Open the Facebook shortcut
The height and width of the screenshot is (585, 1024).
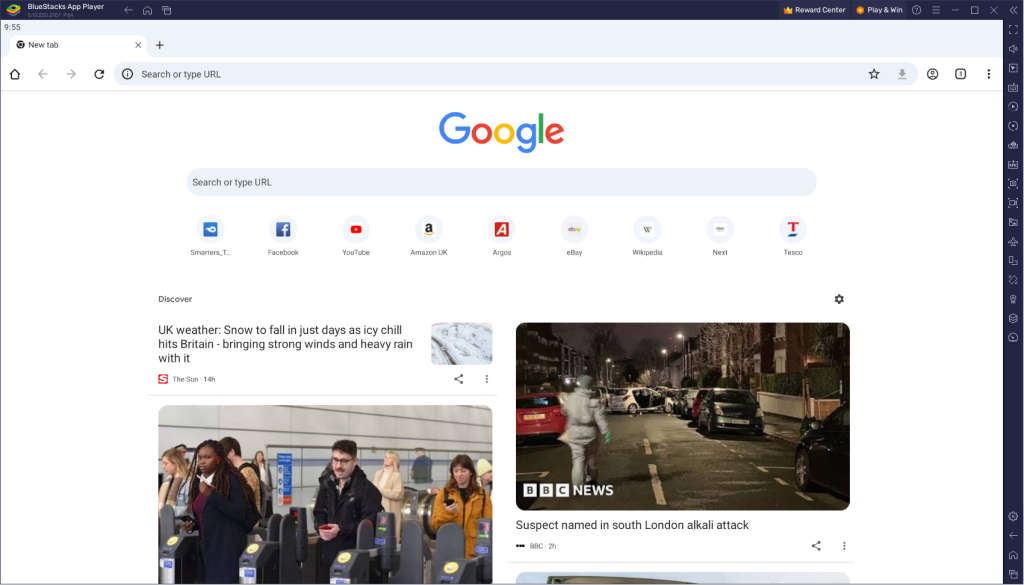[283, 236]
